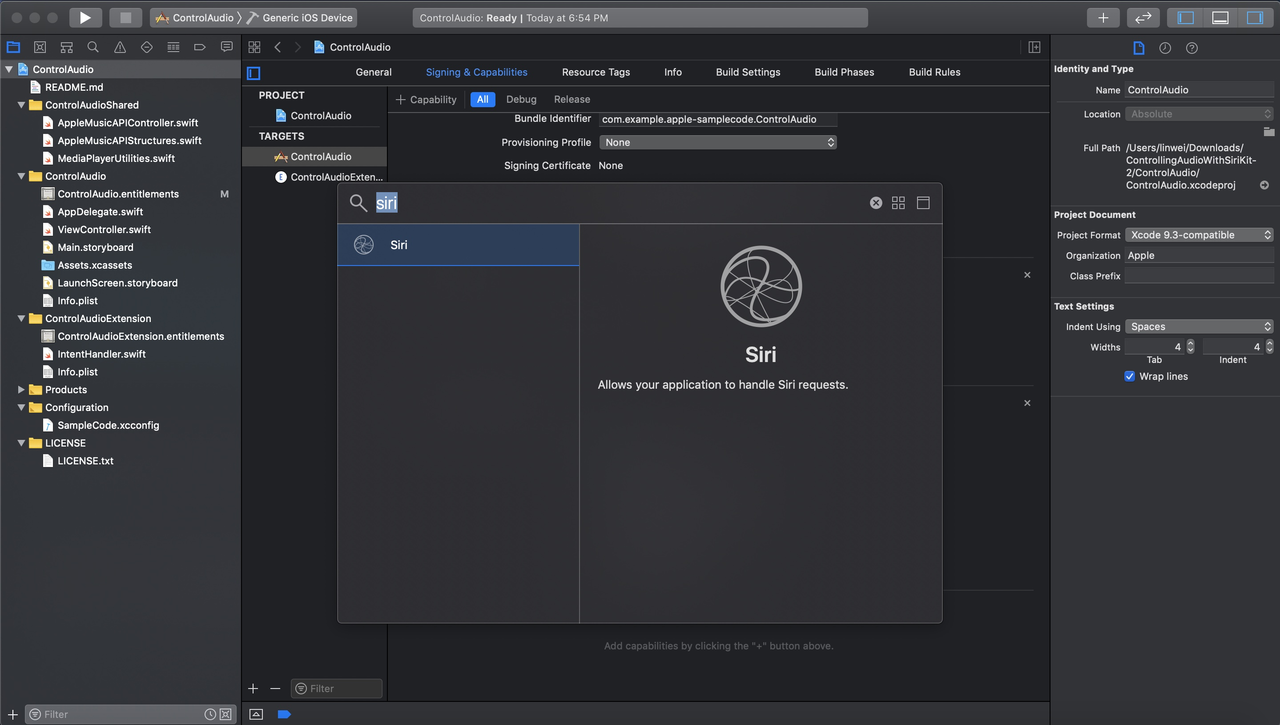Show recently modified files filter clock
The width and height of the screenshot is (1280, 725).
[210, 714]
